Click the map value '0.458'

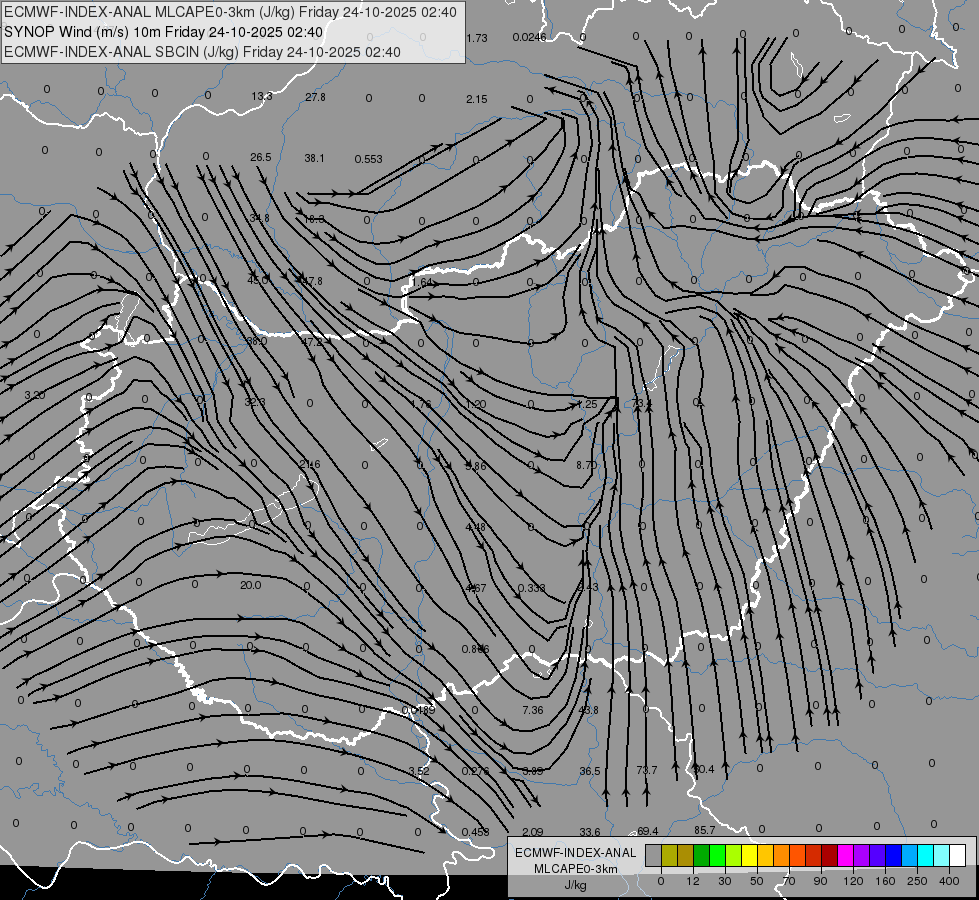click(475, 832)
